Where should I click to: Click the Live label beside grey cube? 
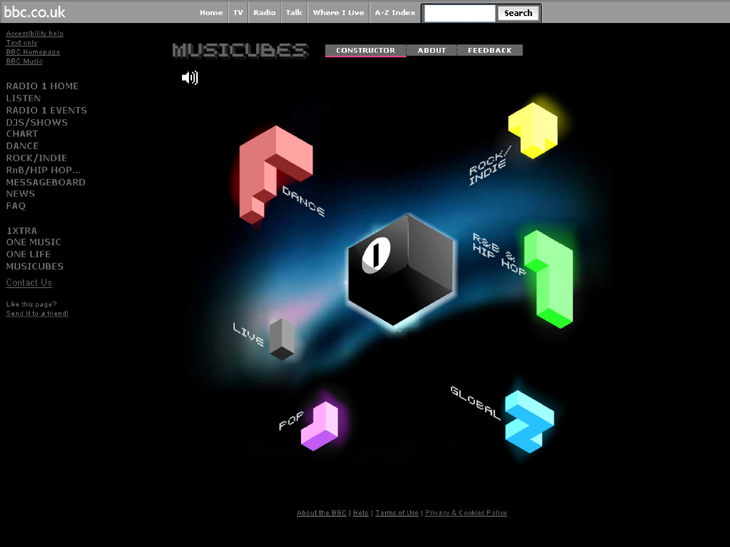(249, 334)
